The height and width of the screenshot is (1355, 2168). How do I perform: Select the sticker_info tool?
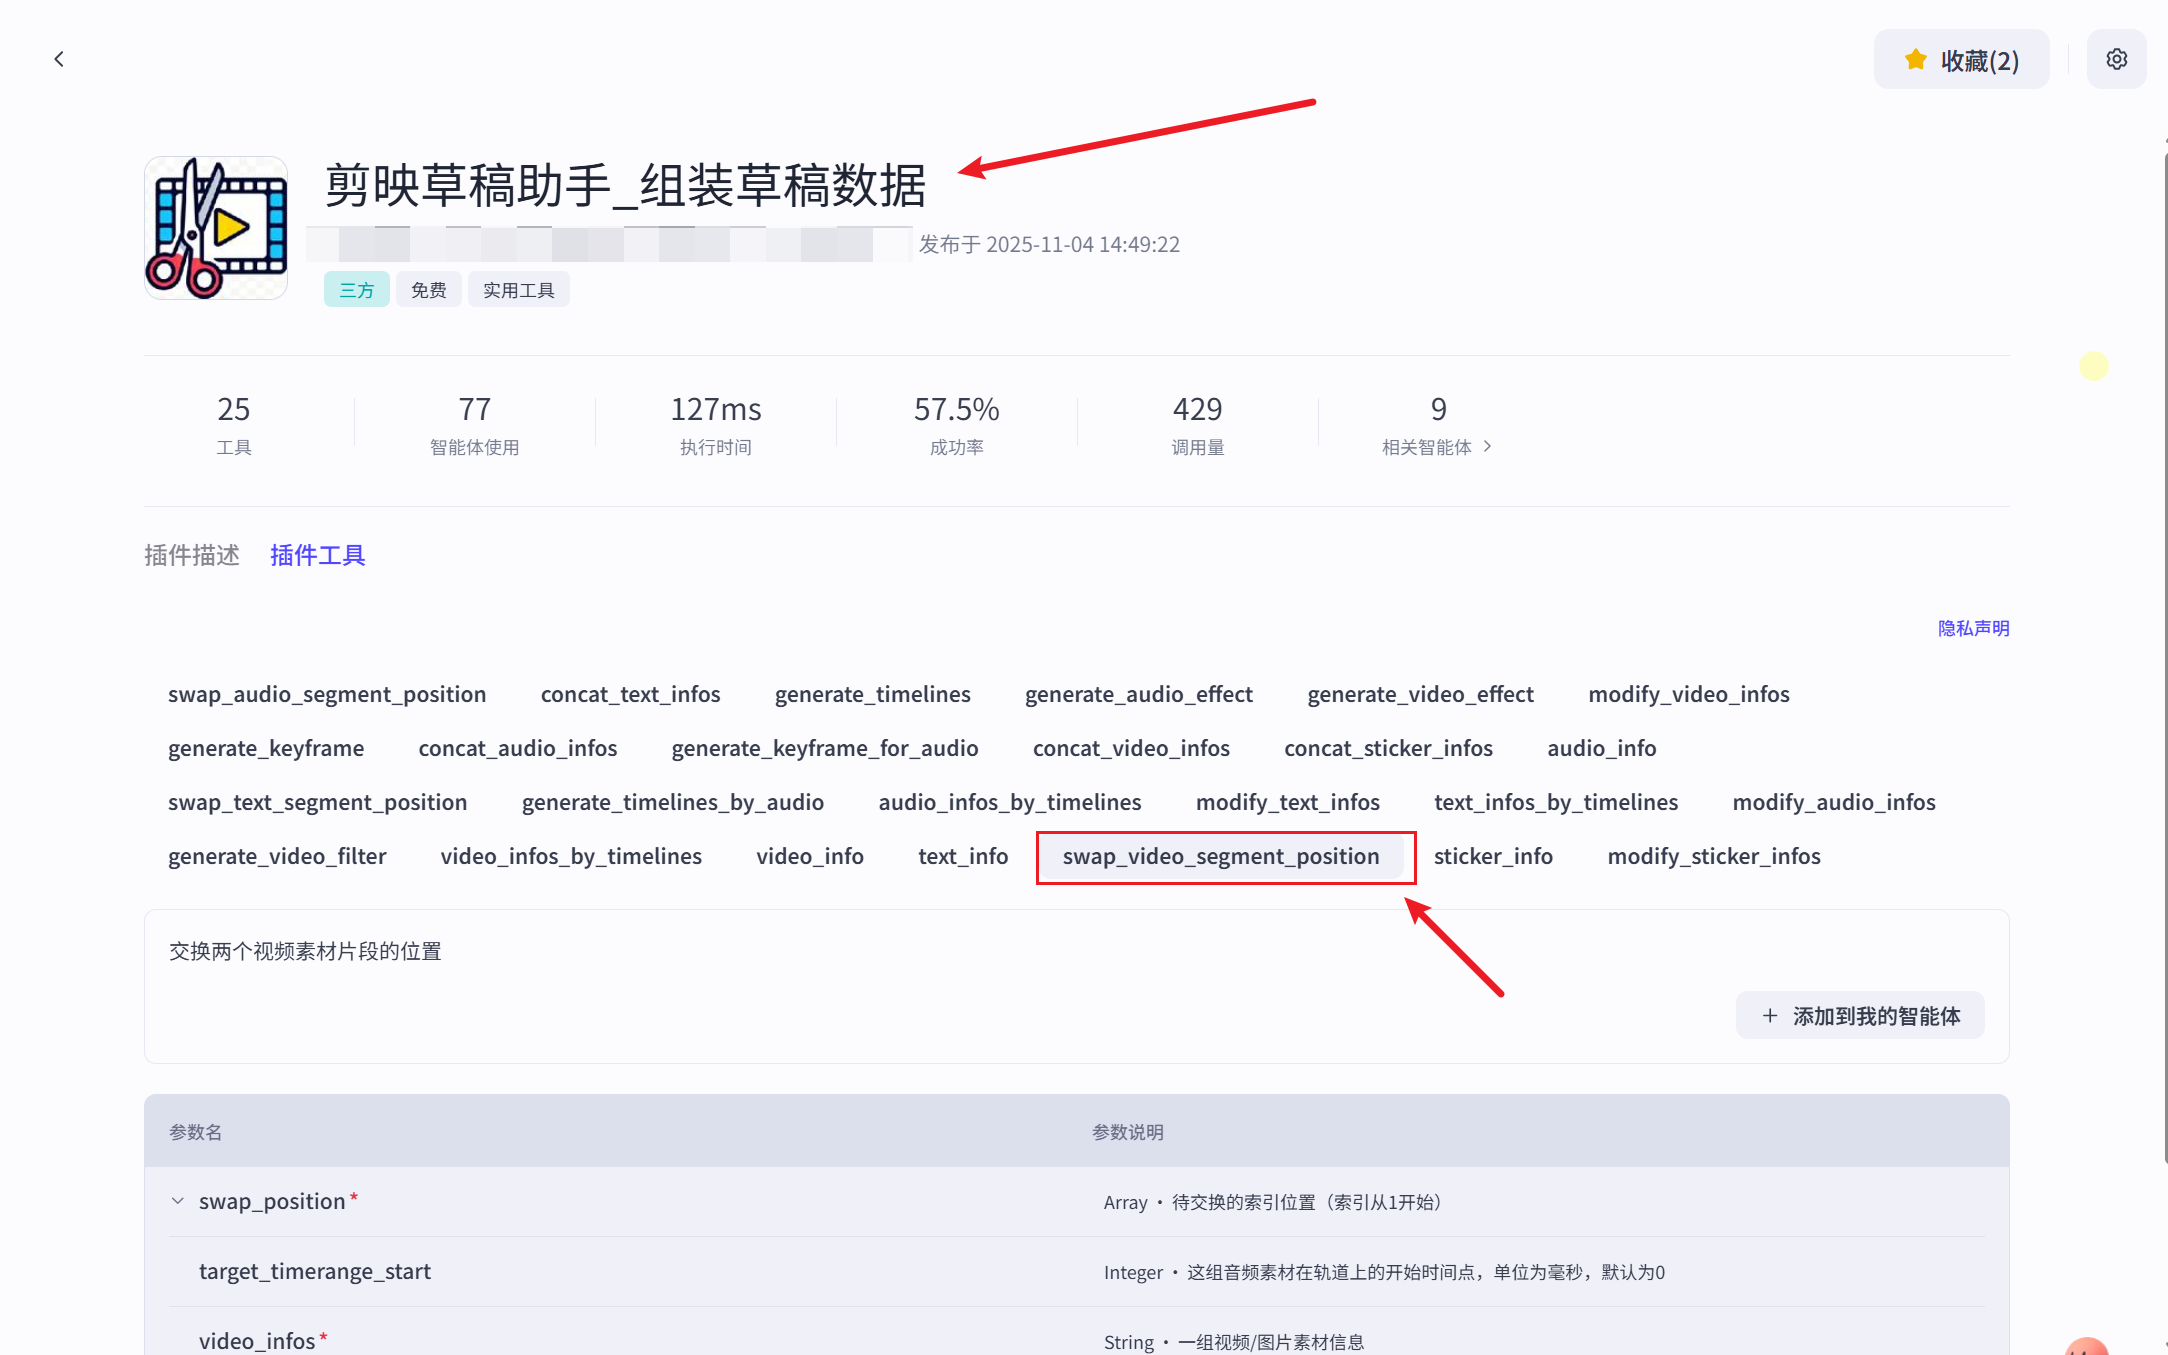point(1493,856)
